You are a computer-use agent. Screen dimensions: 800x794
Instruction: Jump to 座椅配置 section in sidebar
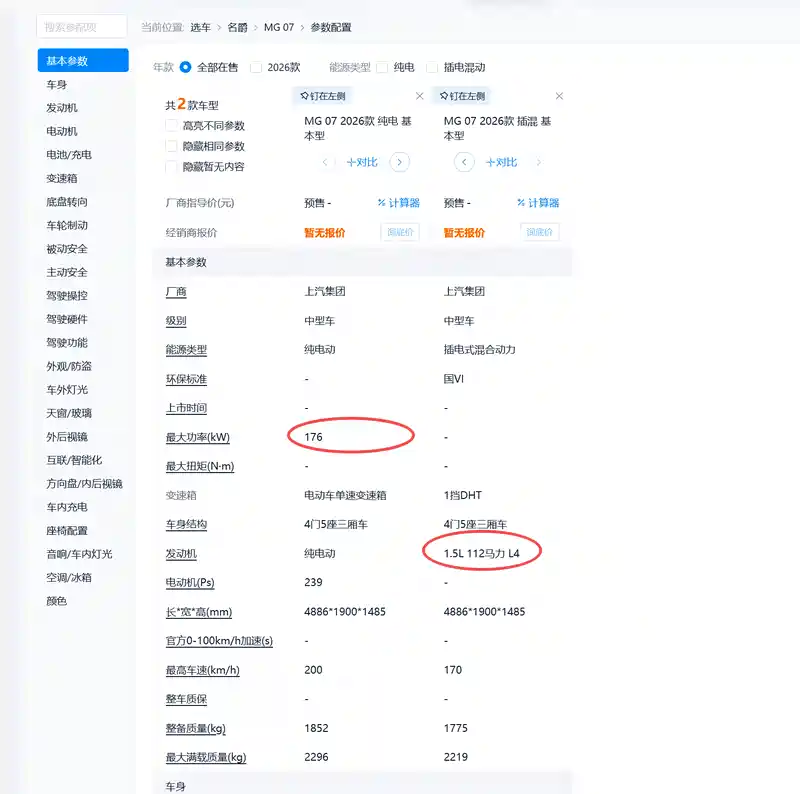pos(67,531)
